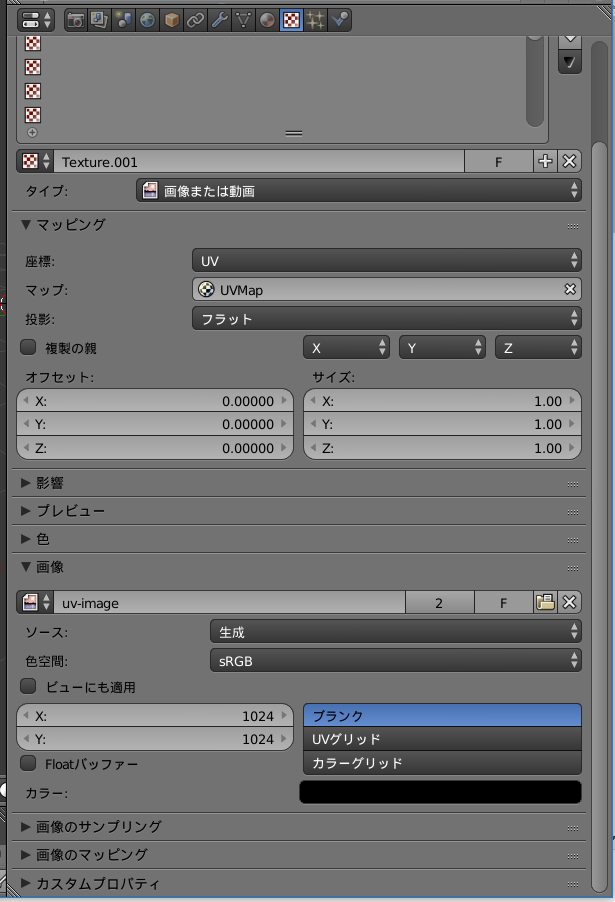Open the Physics tab icon
Viewport: 615px width, 902px height.
pos(339,20)
